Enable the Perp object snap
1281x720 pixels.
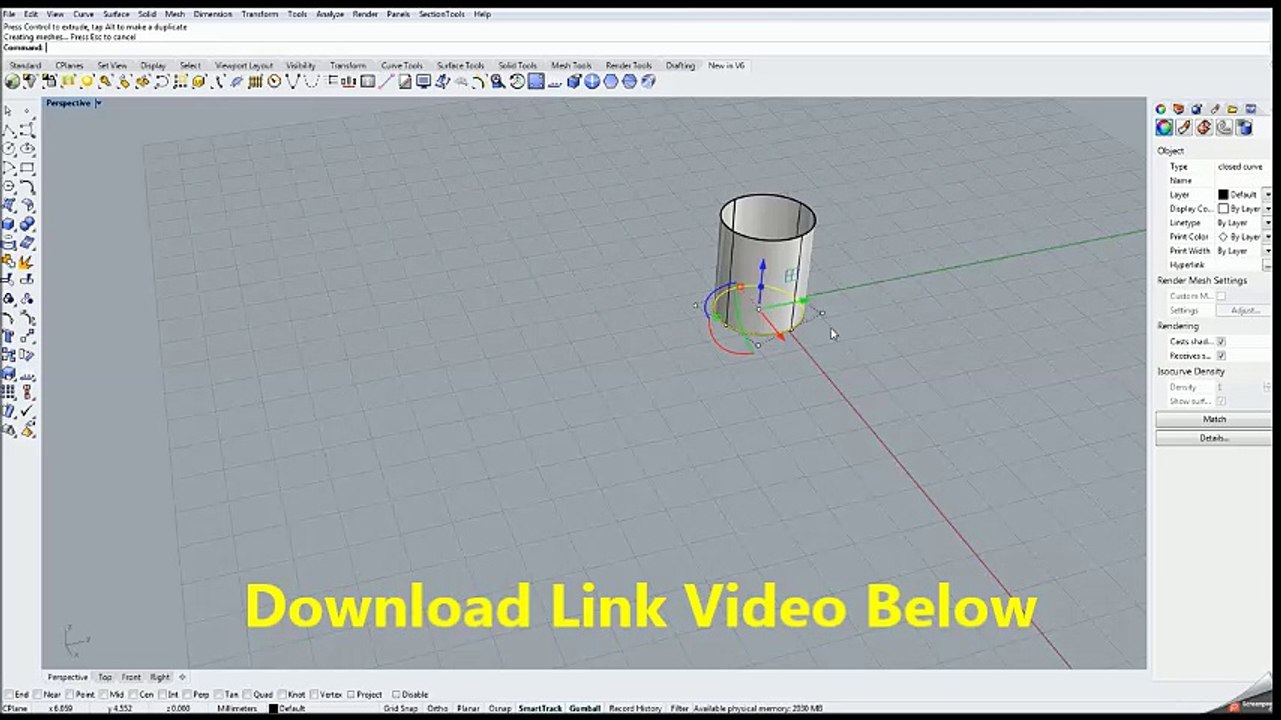[188, 694]
